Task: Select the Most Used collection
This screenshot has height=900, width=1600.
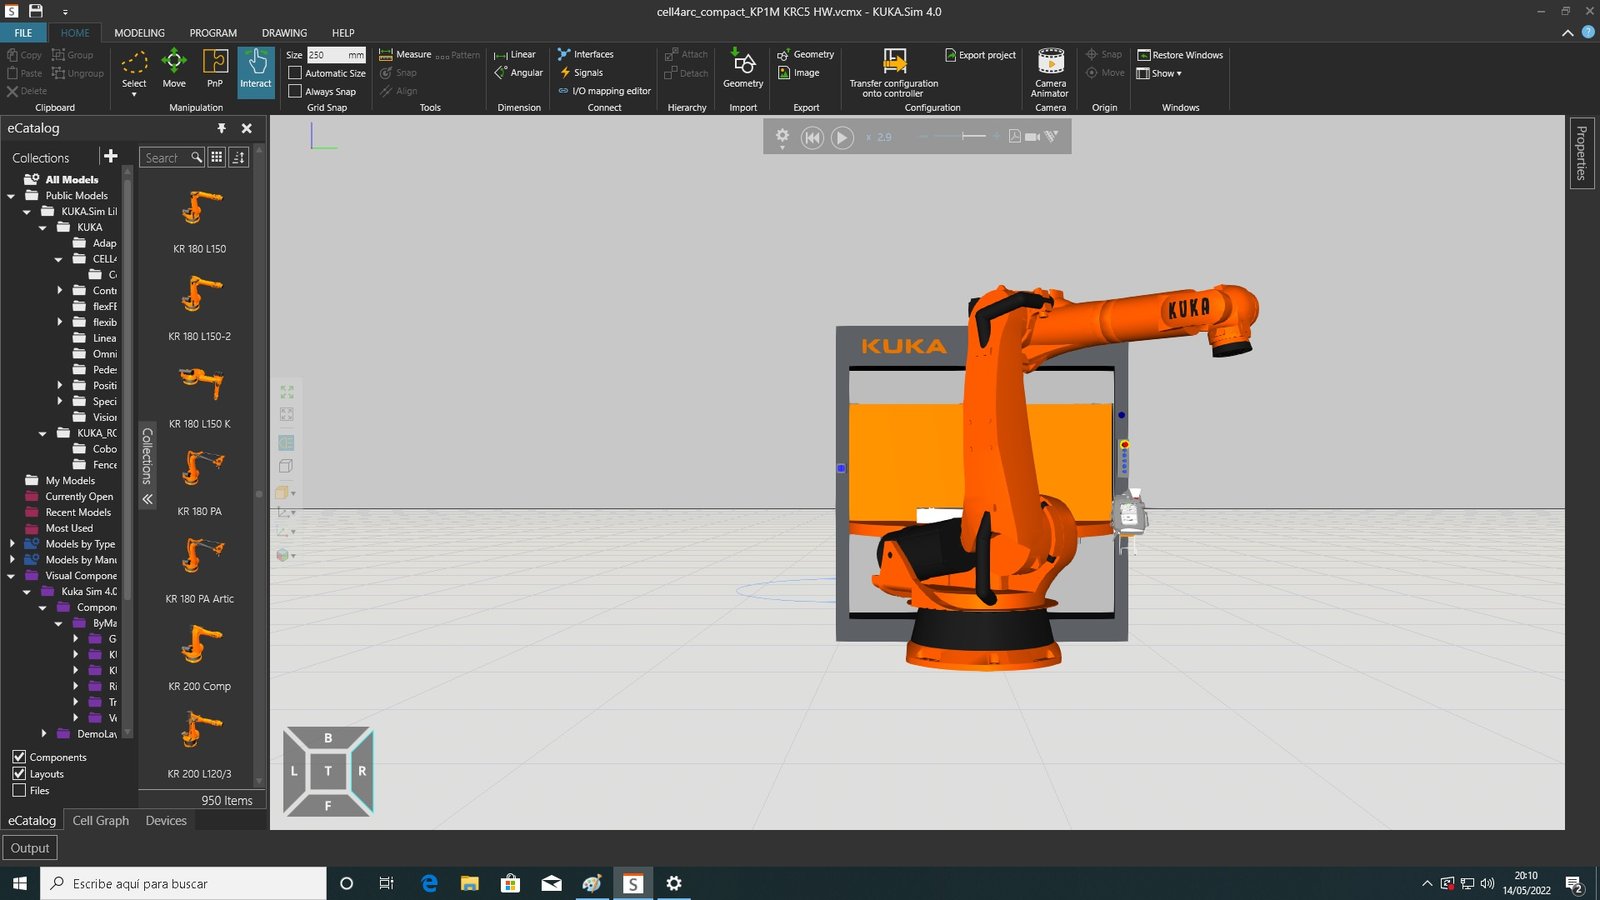Action: click(69, 528)
